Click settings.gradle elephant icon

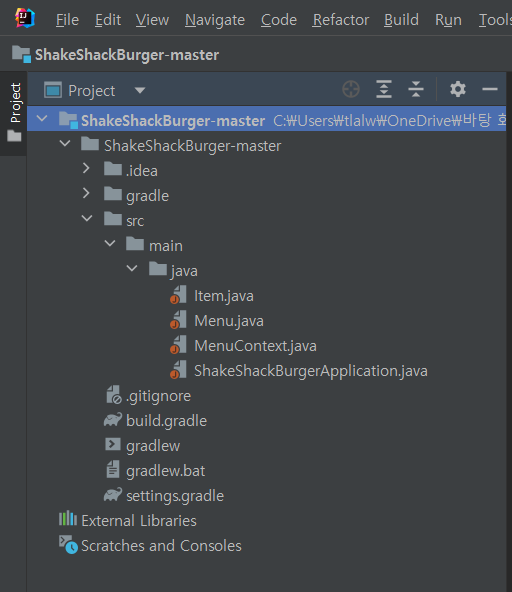pyautogui.click(x=113, y=495)
